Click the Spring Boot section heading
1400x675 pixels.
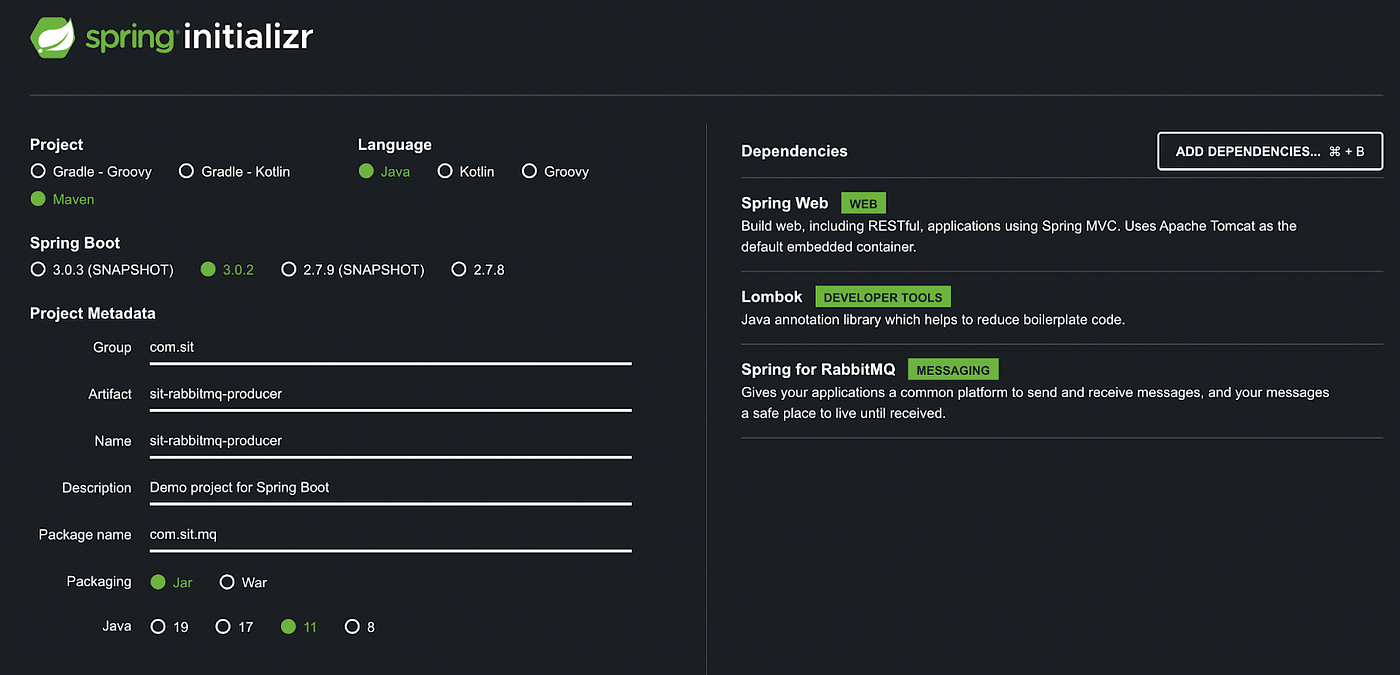(75, 243)
